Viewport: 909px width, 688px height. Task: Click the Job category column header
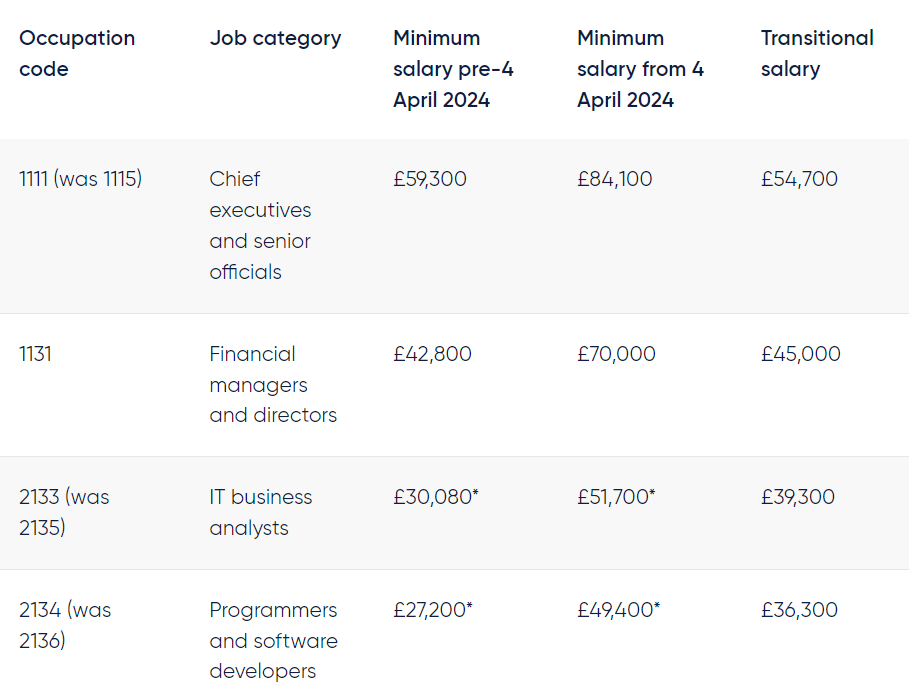pos(275,38)
